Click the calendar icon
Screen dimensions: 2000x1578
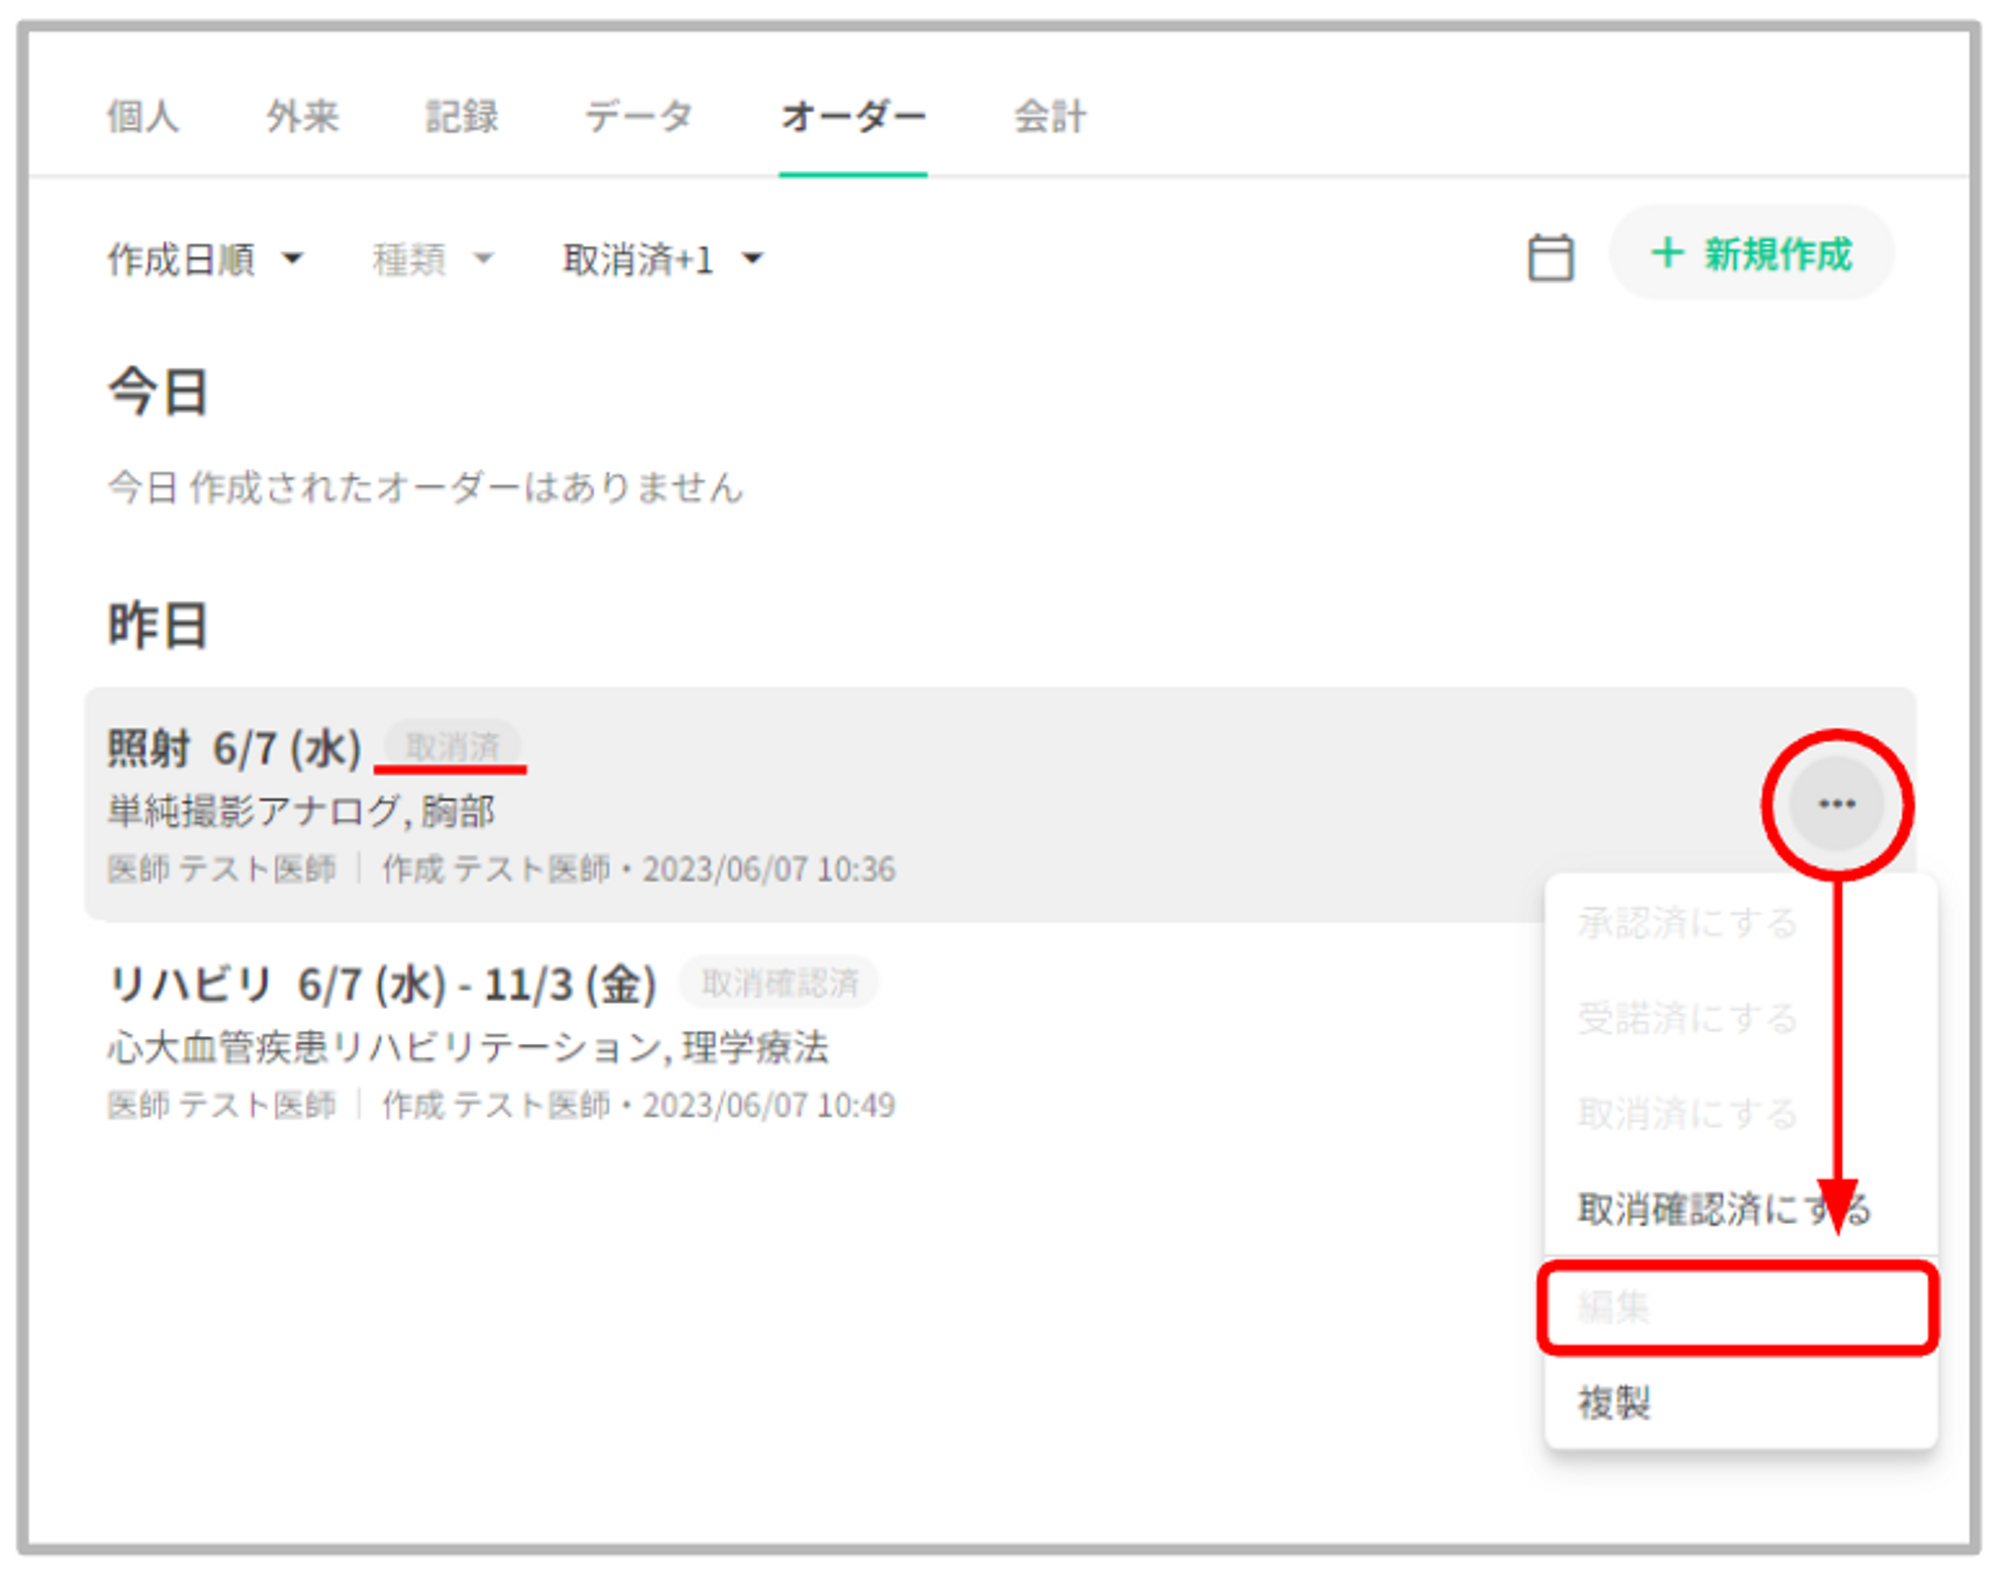(x=1549, y=258)
